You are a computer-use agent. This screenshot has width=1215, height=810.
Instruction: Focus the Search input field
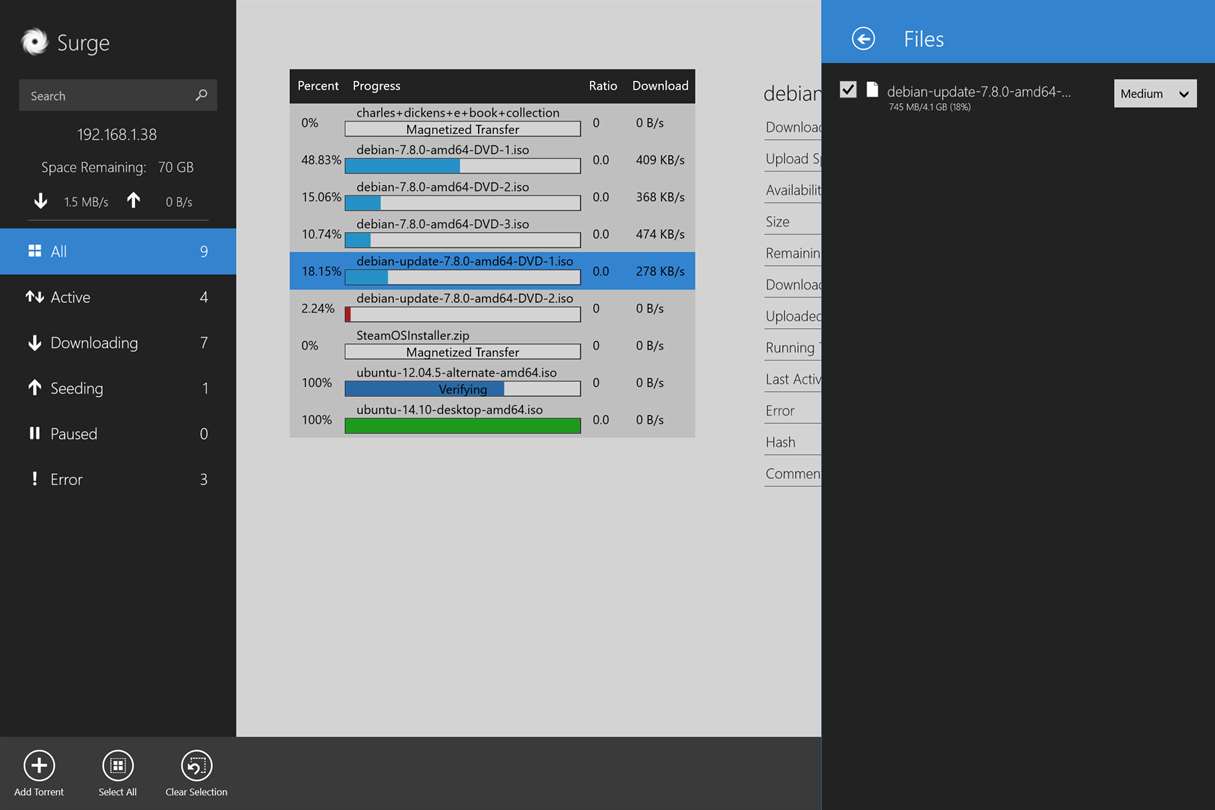coord(118,95)
